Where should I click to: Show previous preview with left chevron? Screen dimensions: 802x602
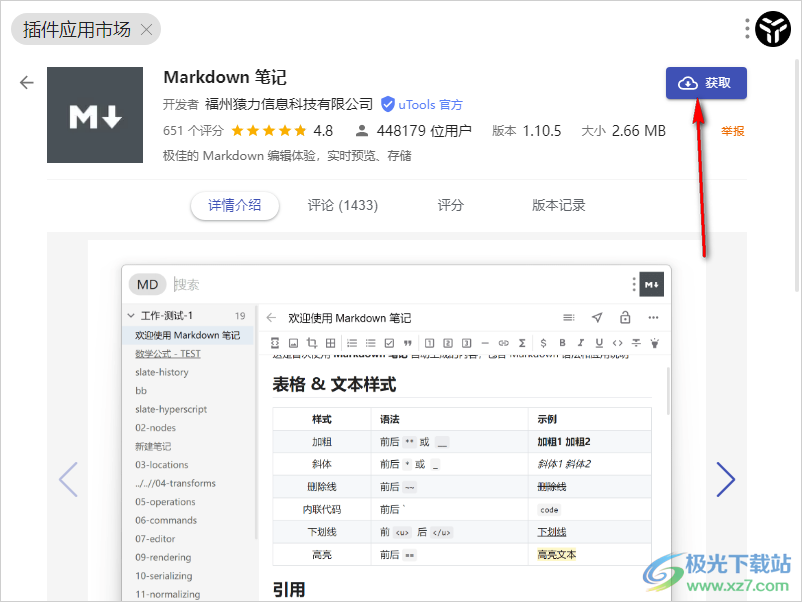[69, 479]
